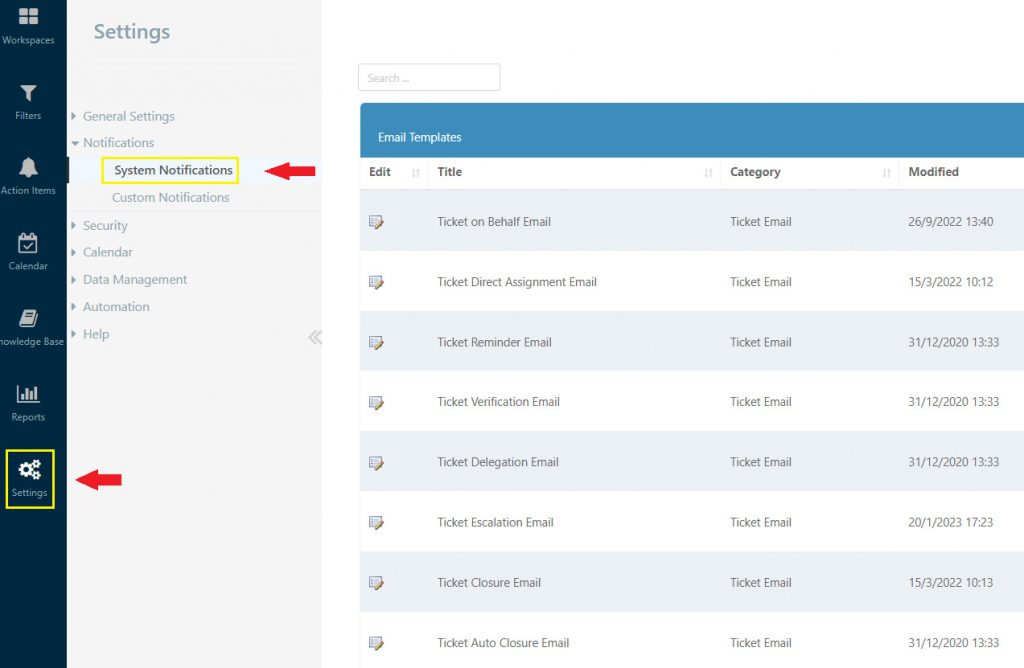Select 'Ticket Direct Assignment Email' title

click(x=517, y=282)
